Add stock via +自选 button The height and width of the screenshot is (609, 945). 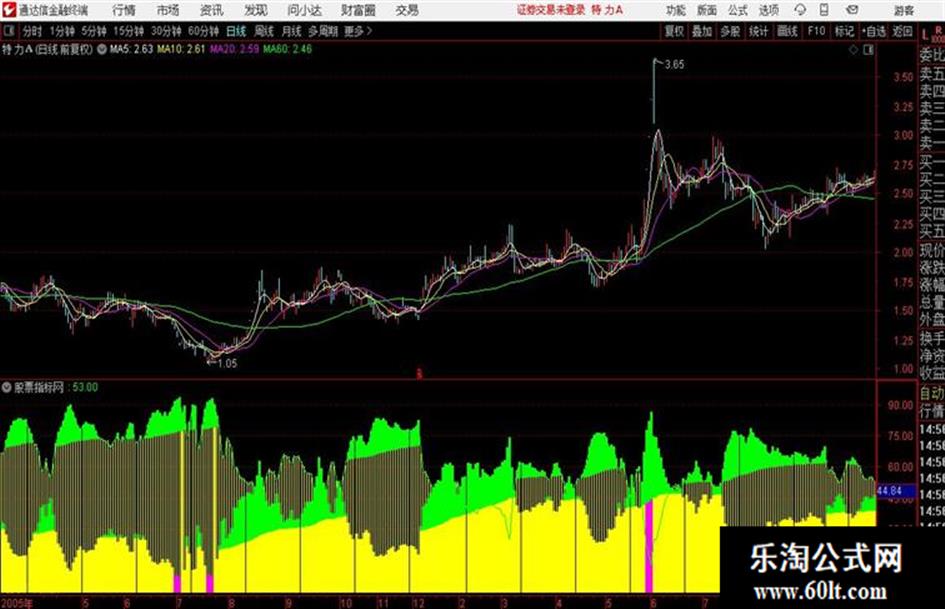(x=874, y=31)
